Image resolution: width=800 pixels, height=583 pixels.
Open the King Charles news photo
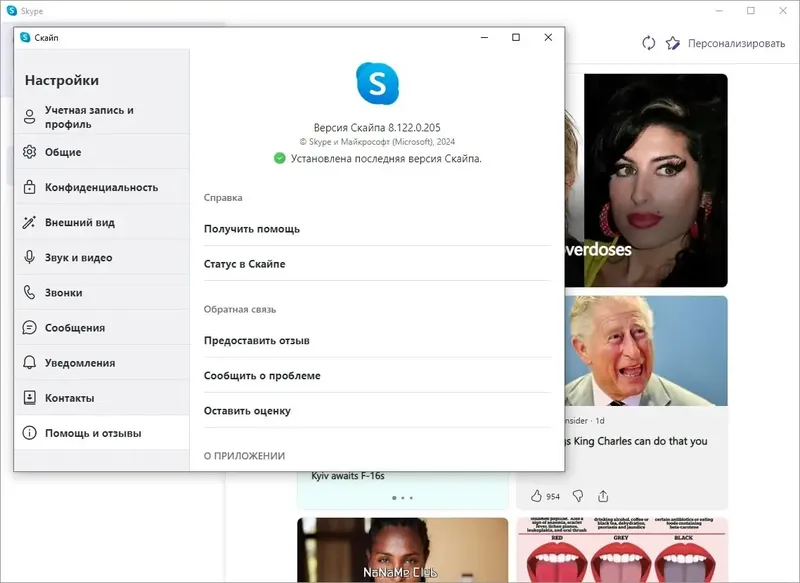[646, 351]
